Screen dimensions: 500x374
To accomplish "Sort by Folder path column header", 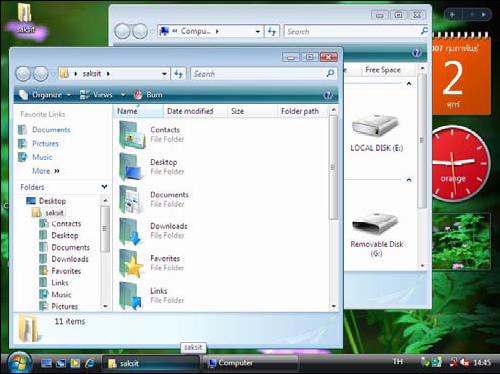I will [303, 111].
